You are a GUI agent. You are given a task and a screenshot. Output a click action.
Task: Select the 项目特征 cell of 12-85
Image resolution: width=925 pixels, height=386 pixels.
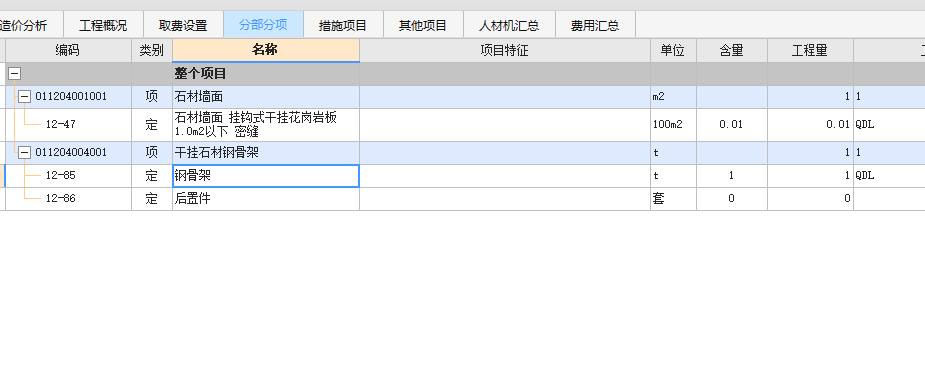(505, 176)
